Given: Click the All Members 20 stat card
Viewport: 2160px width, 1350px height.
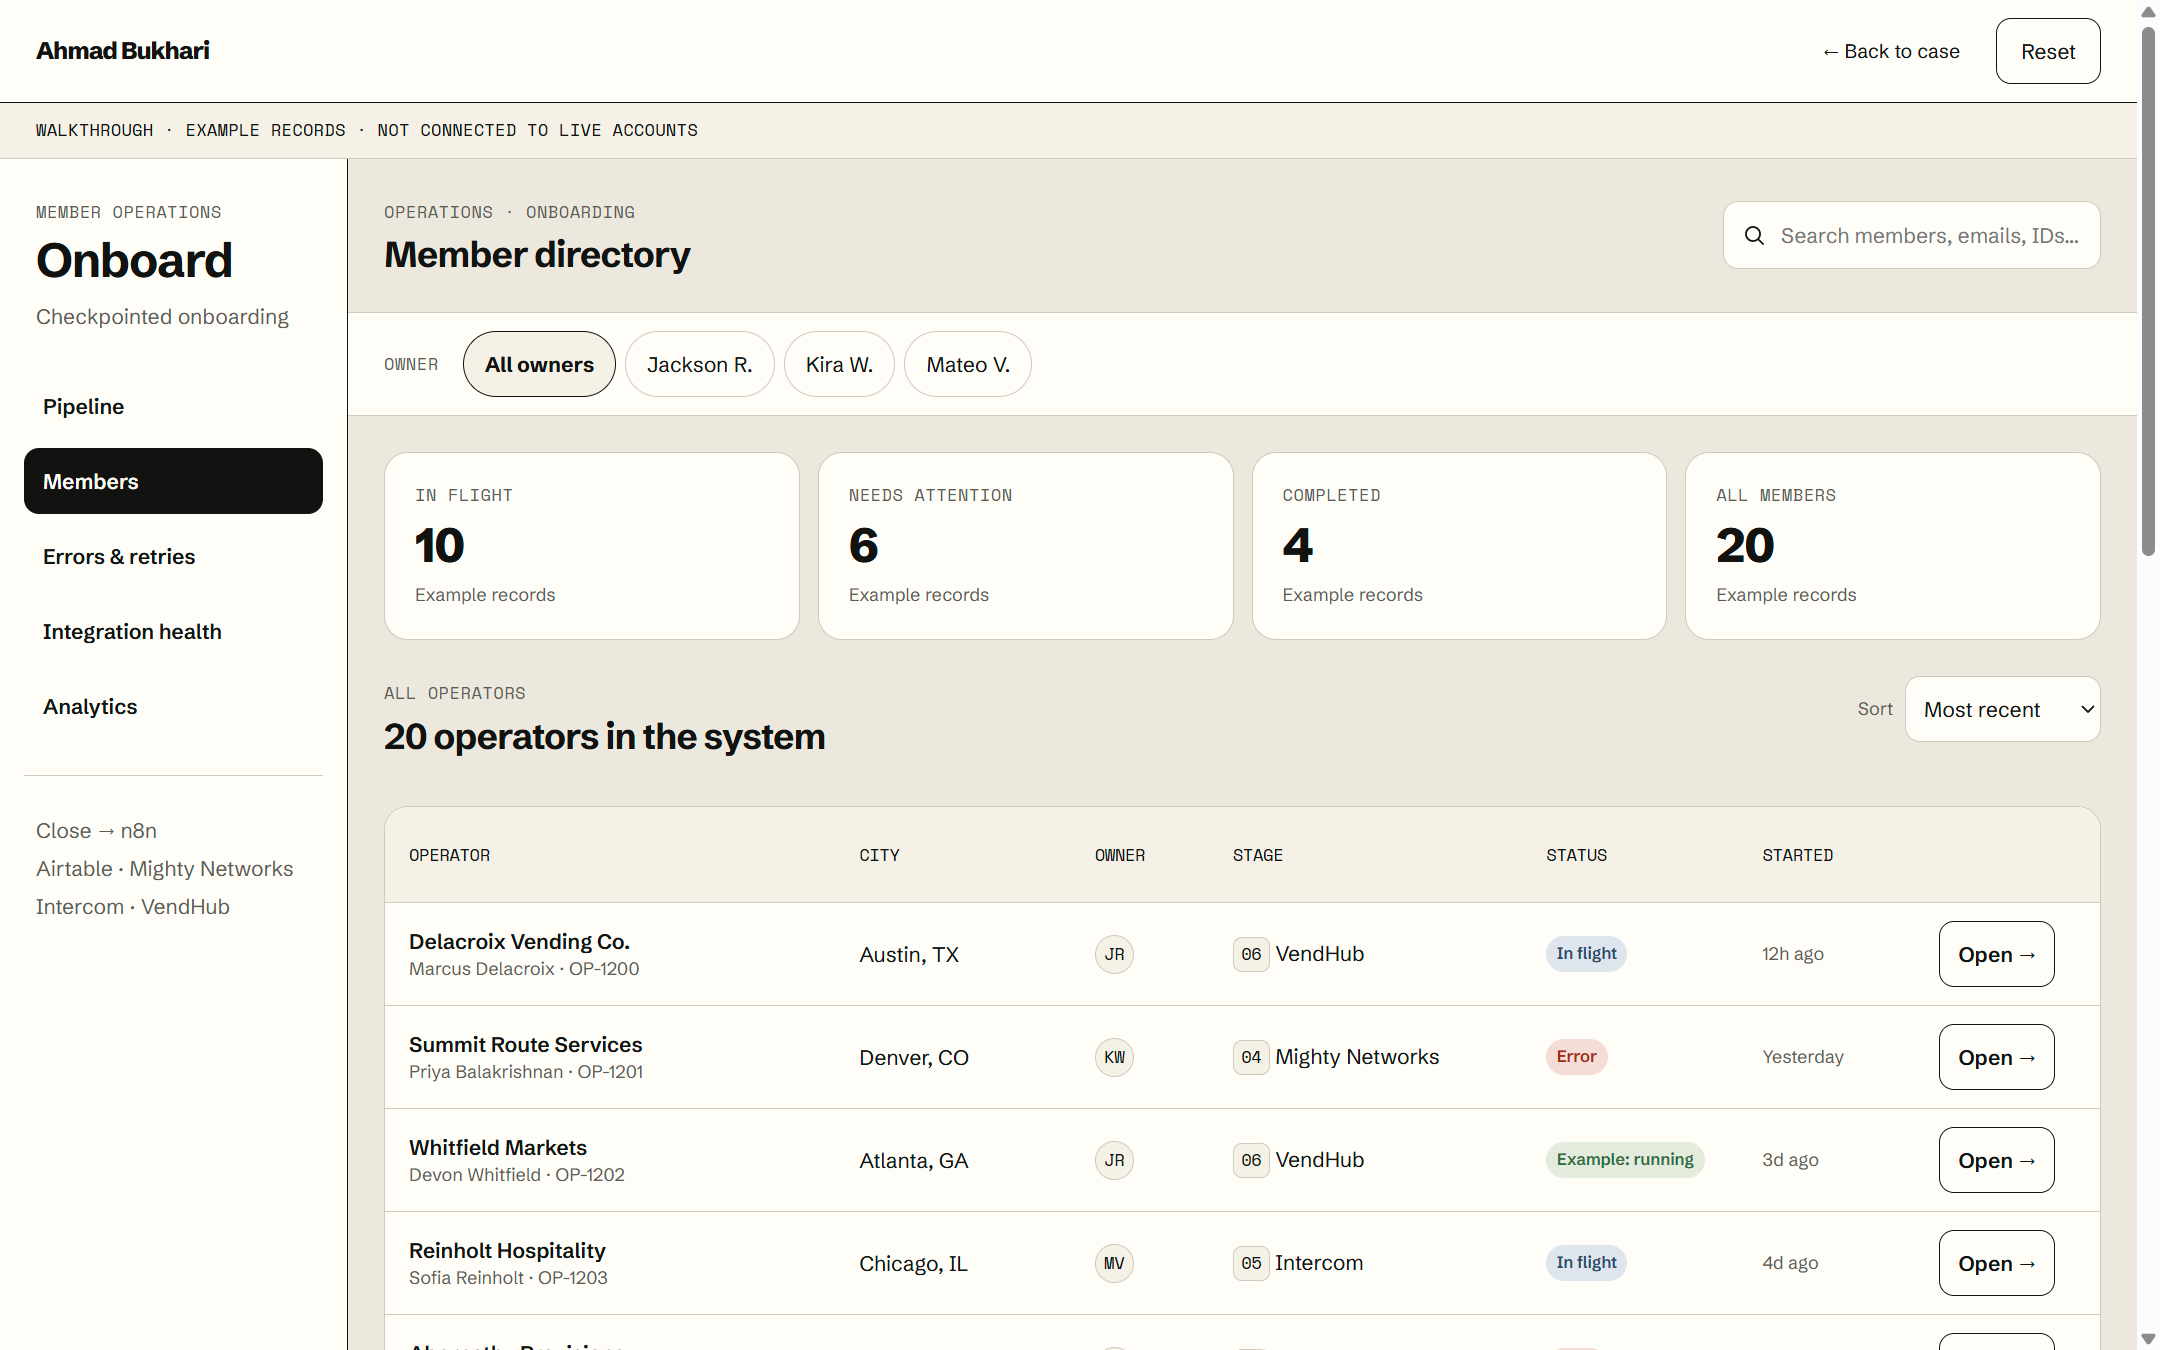Looking at the screenshot, I should tap(1893, 546).
